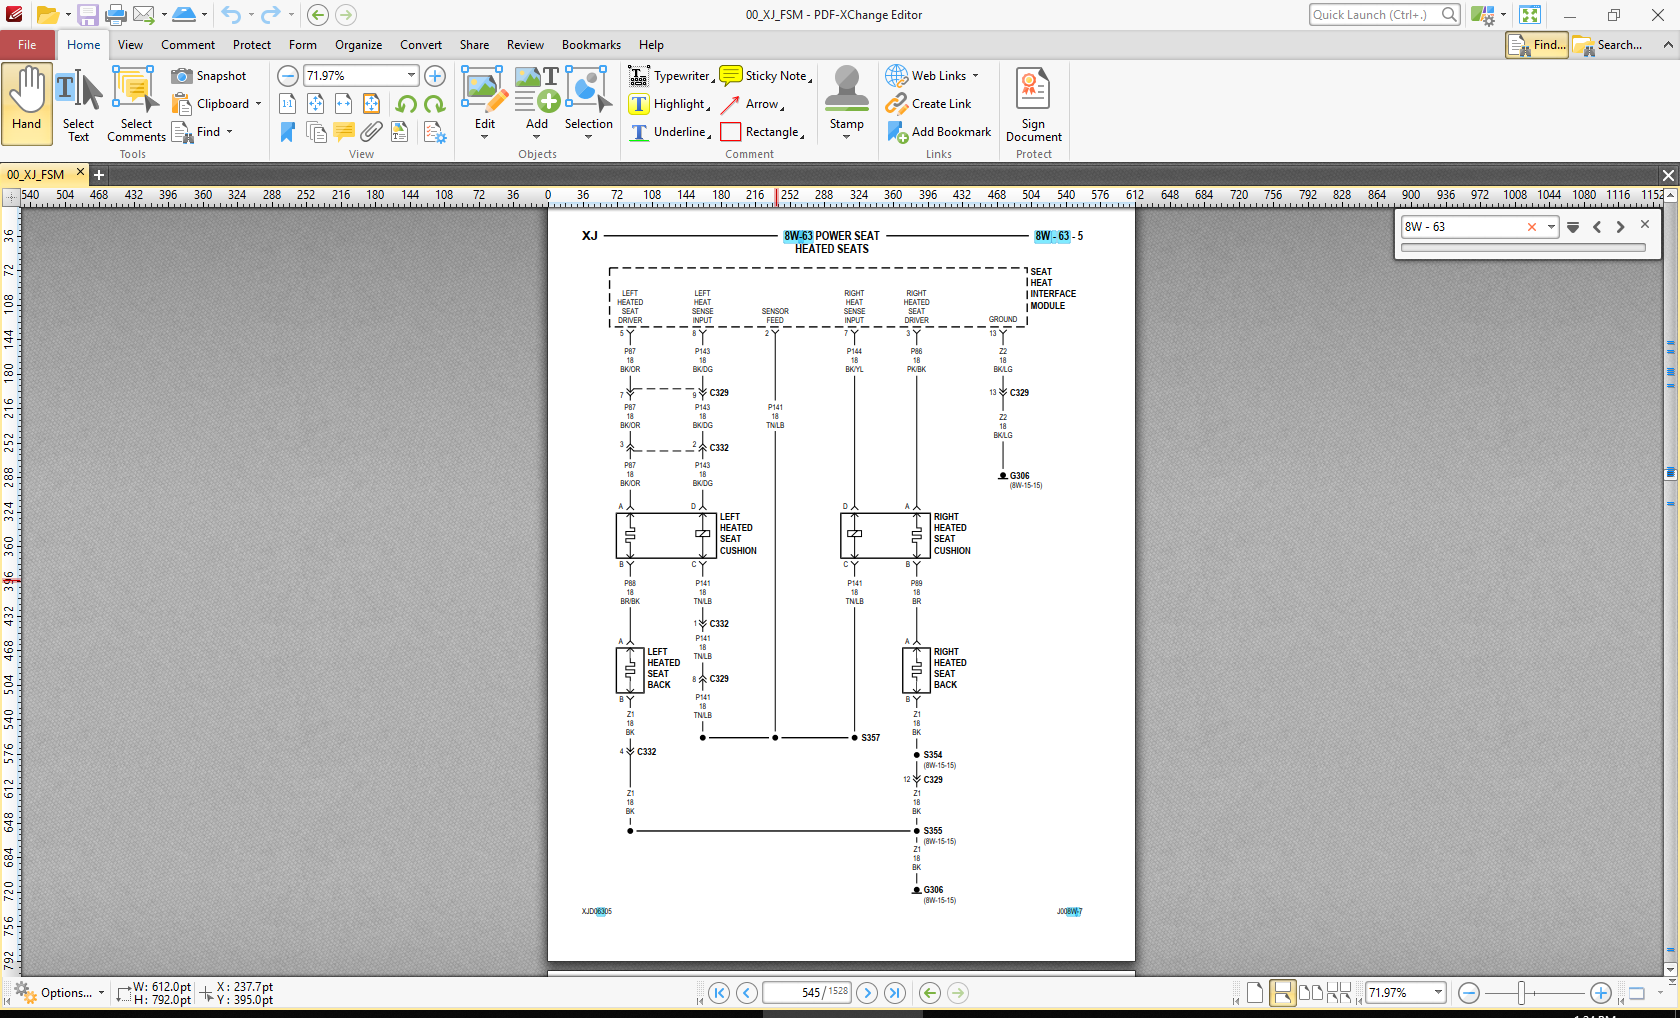
Task: Enable single page layout in status bar
Action: pyautogui.click(x=1255, y=993)
